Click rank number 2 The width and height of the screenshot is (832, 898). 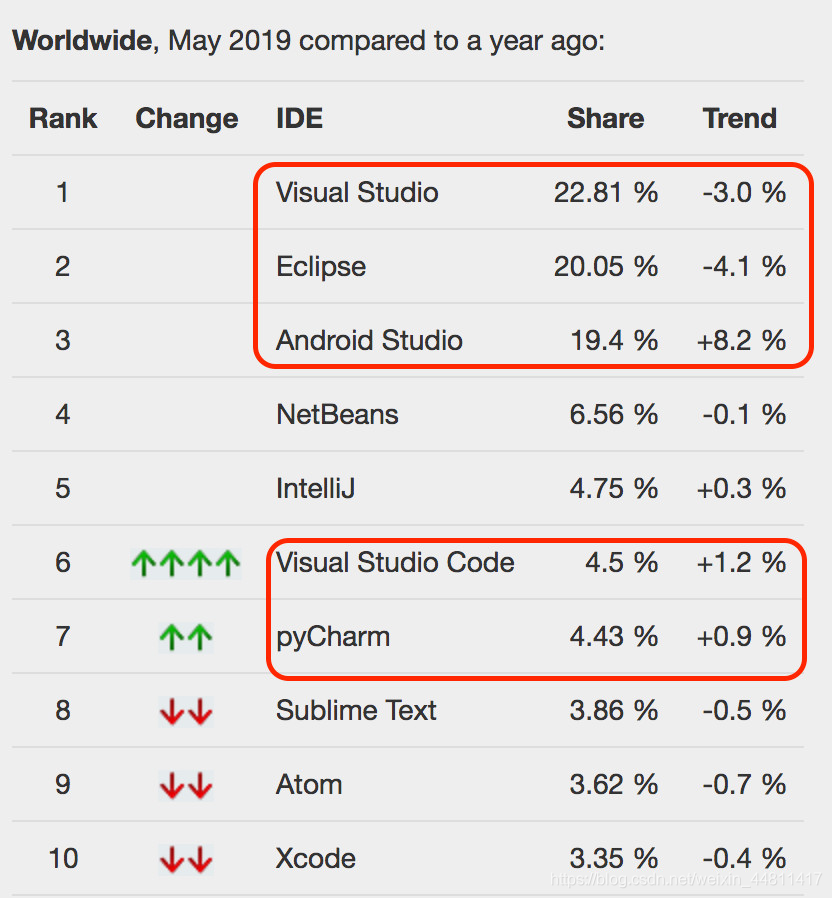coord(62,266)
